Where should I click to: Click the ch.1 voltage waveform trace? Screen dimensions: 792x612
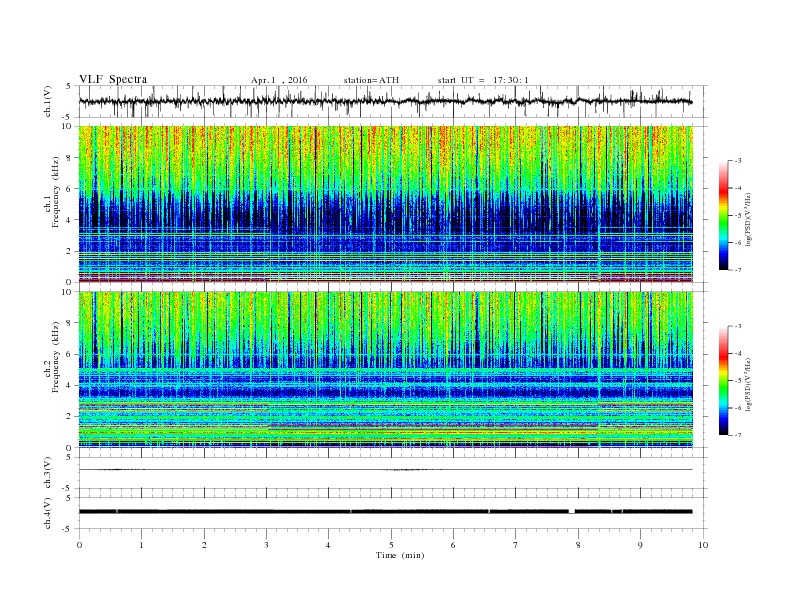385,101
